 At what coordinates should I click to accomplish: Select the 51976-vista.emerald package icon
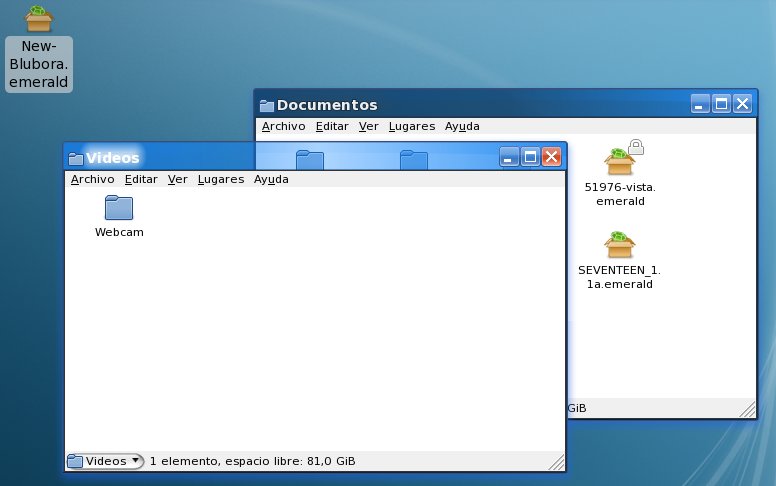pos(620,162)
